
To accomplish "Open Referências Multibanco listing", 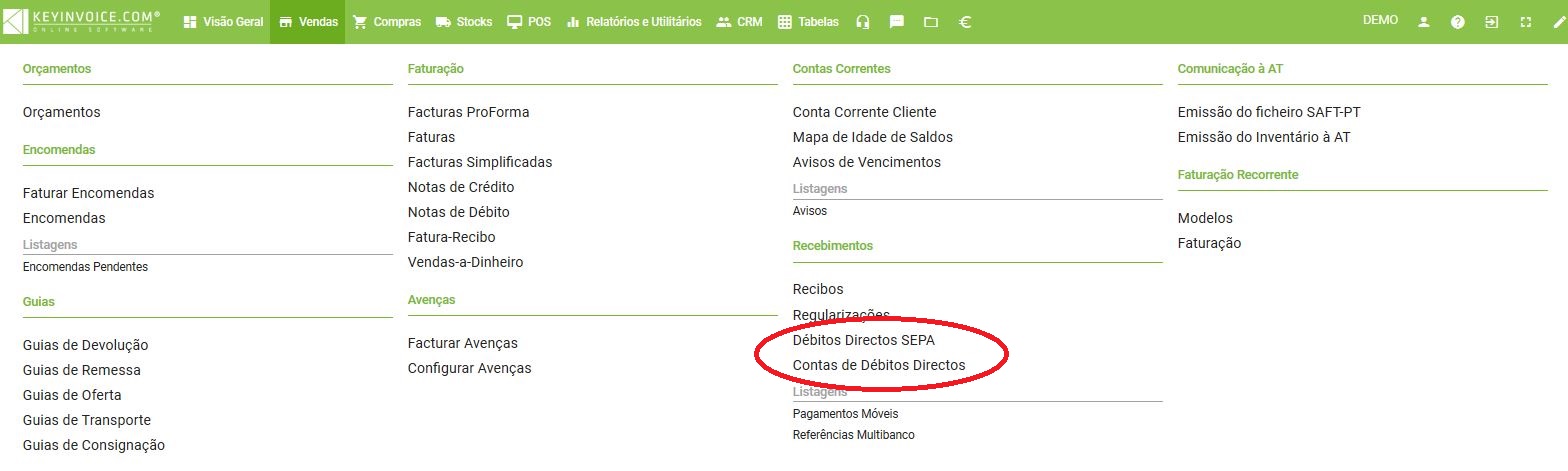I will pyautogui.click(x=854, y=435).
